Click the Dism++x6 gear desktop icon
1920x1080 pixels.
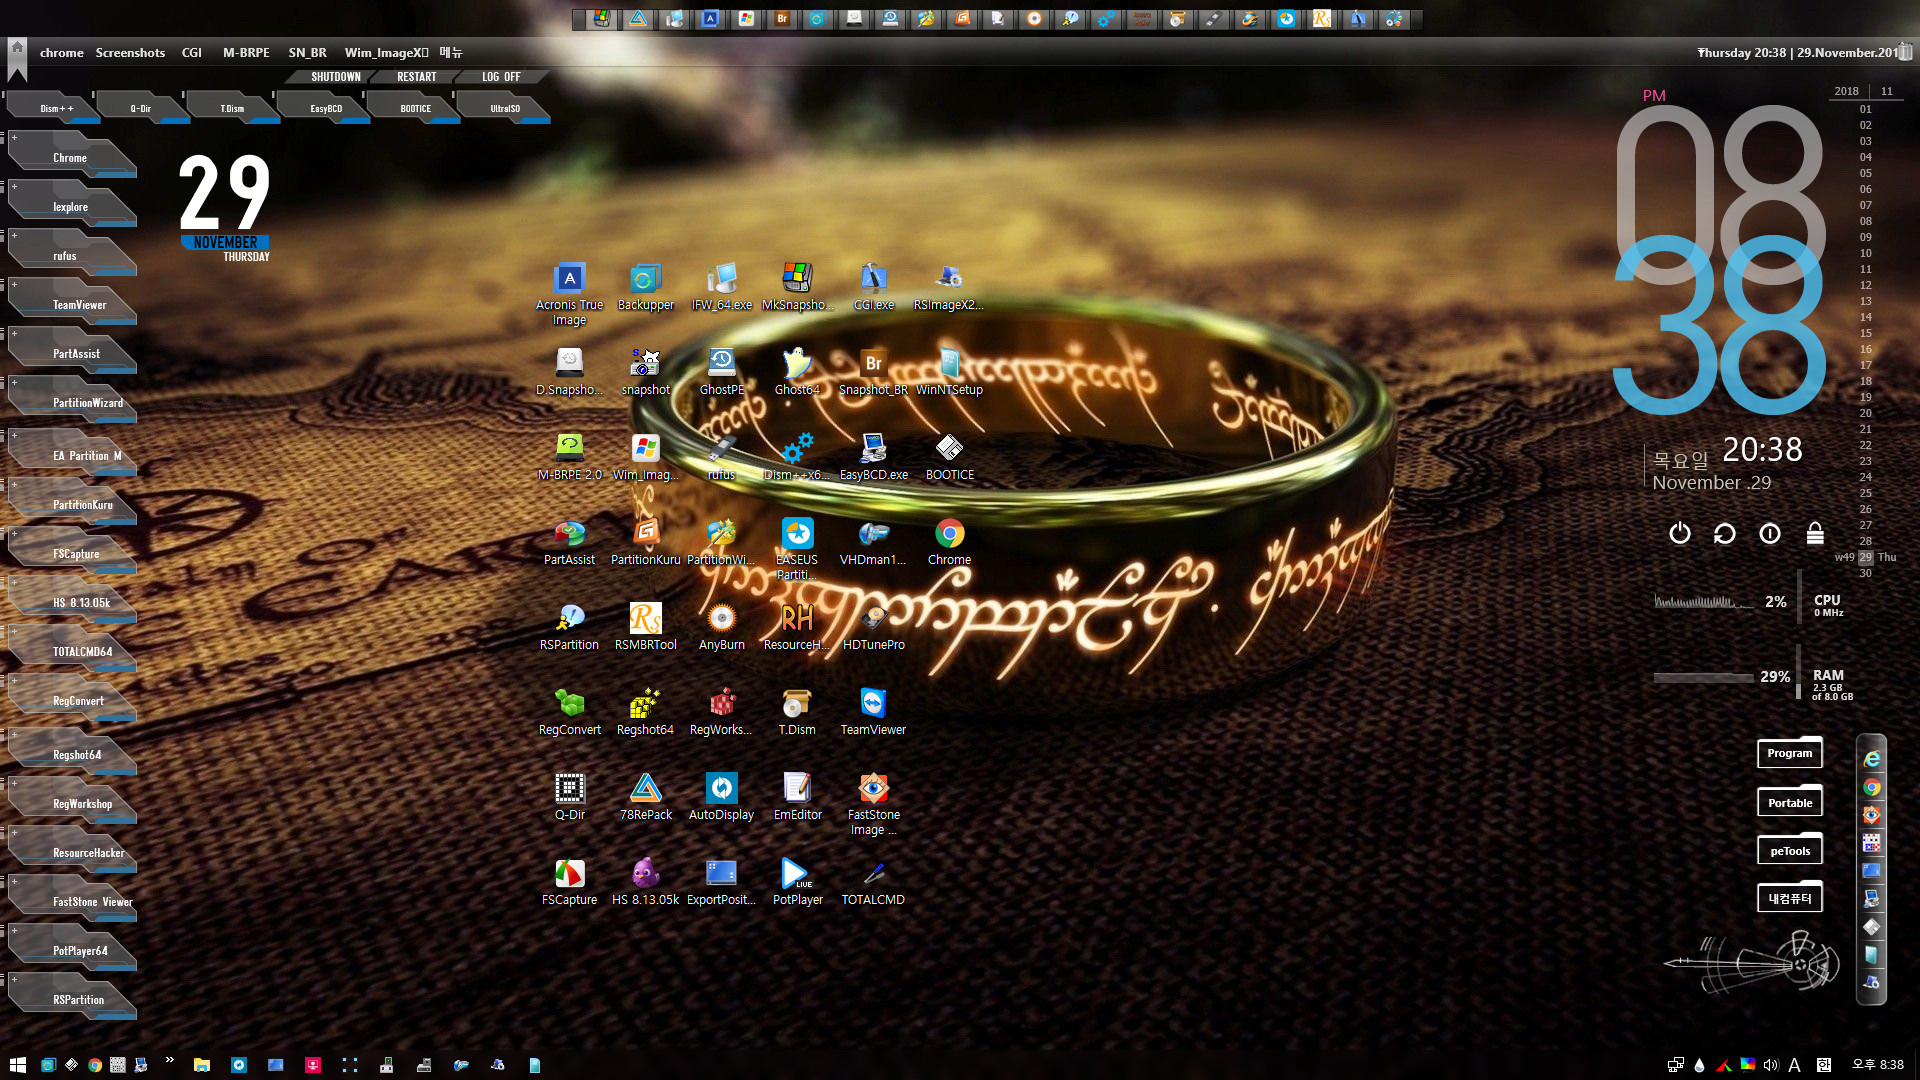click(797, 457)
